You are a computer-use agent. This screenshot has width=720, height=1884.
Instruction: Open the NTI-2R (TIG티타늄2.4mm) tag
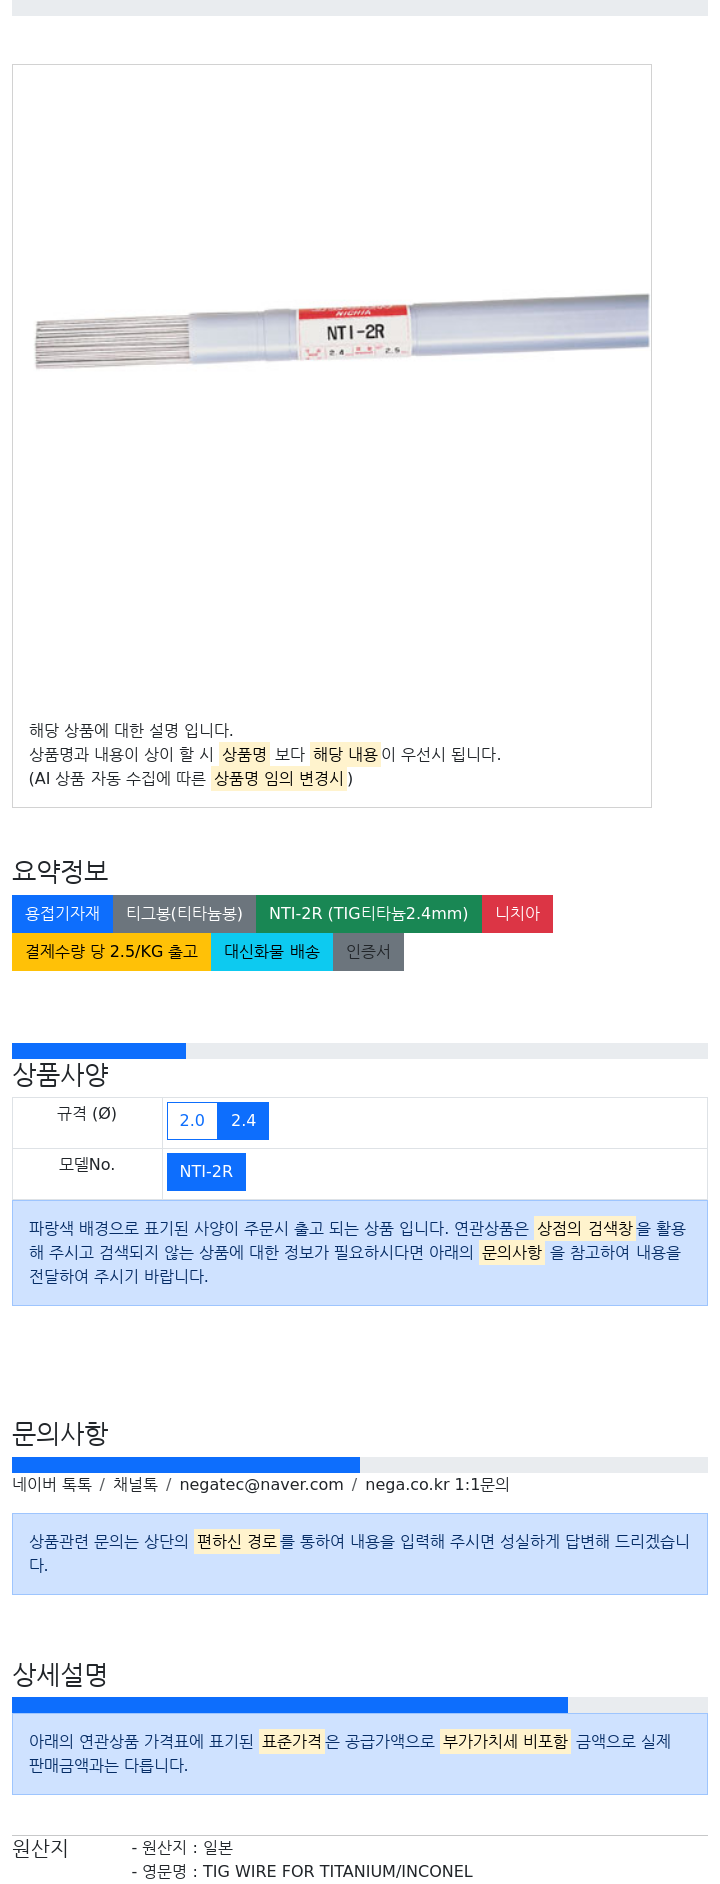point(368,914)
